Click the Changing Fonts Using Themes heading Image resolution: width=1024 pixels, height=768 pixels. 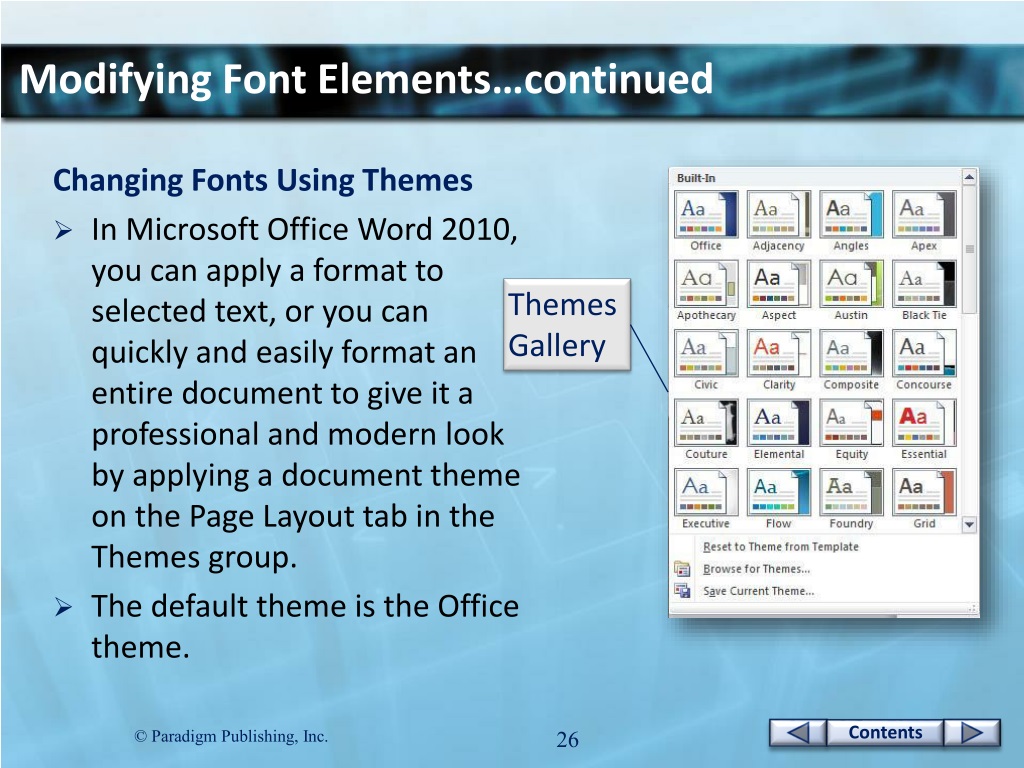click(263, 181)
